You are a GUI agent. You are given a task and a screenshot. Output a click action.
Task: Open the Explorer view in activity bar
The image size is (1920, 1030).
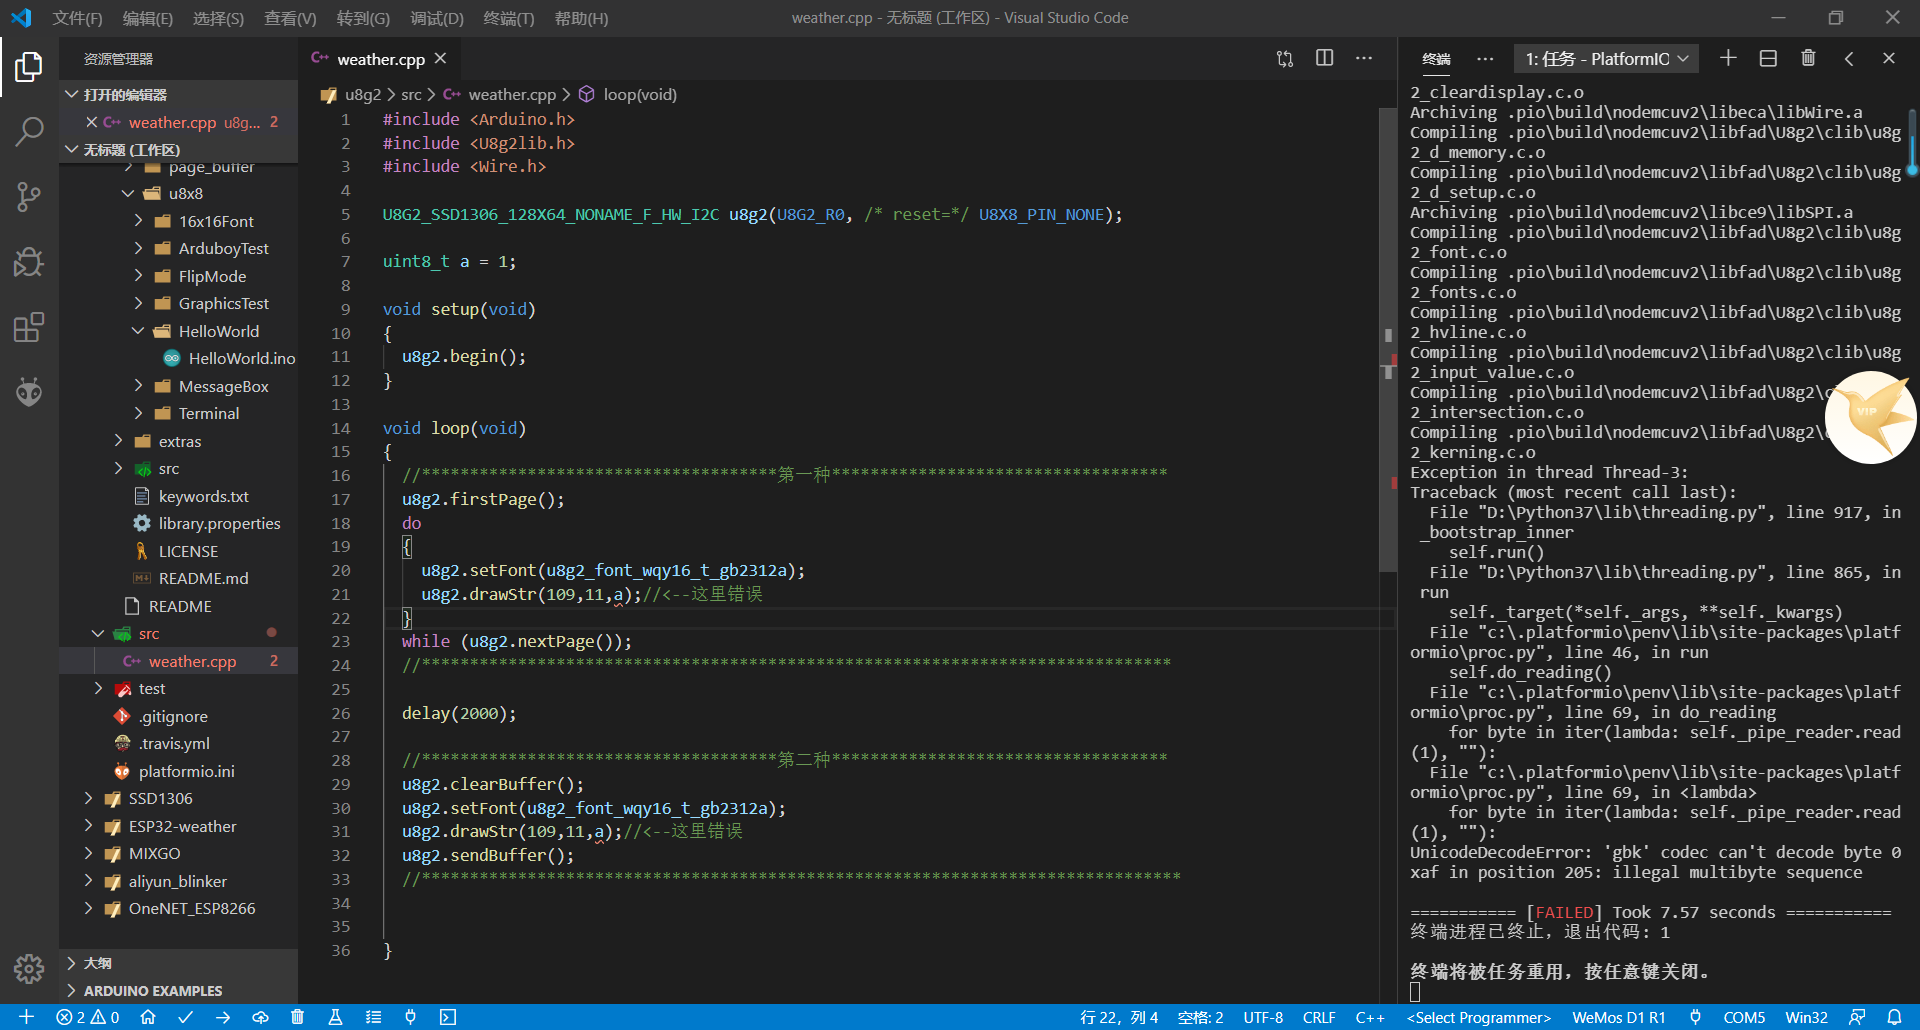coord(29,67)
